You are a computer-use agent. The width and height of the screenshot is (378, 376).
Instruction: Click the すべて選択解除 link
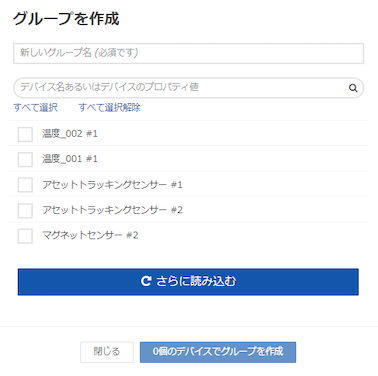click(109, 107)
